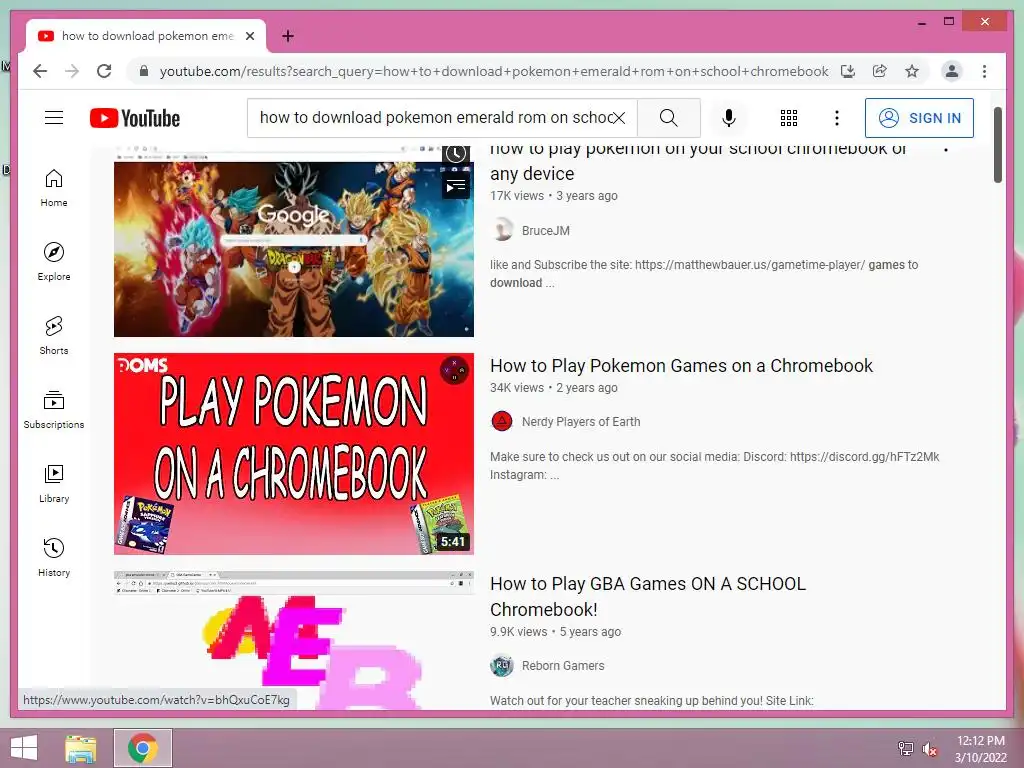The width and height of the screenshot is (1024, 768).
Task: Start voice search with microphone icon
Action: tap(729, 118)
